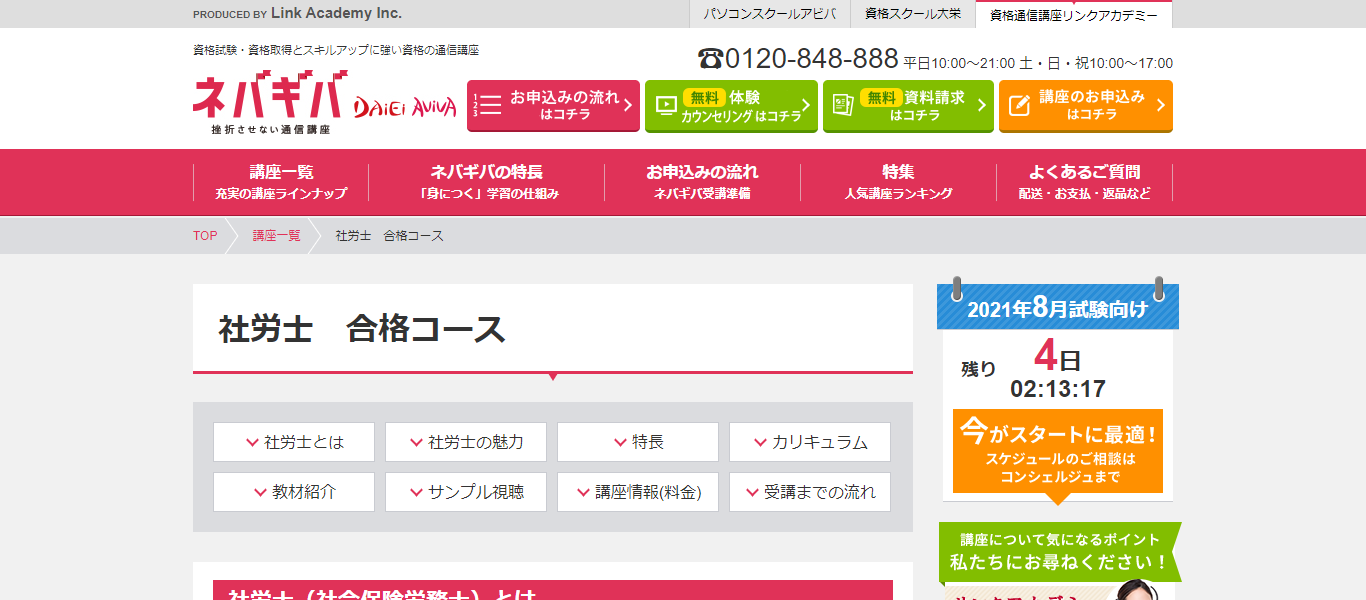Image resolution: width=1366 pixels, height=600 pixels.
Task: Jump to the 教材紹介 section
Action: point(294,492)
